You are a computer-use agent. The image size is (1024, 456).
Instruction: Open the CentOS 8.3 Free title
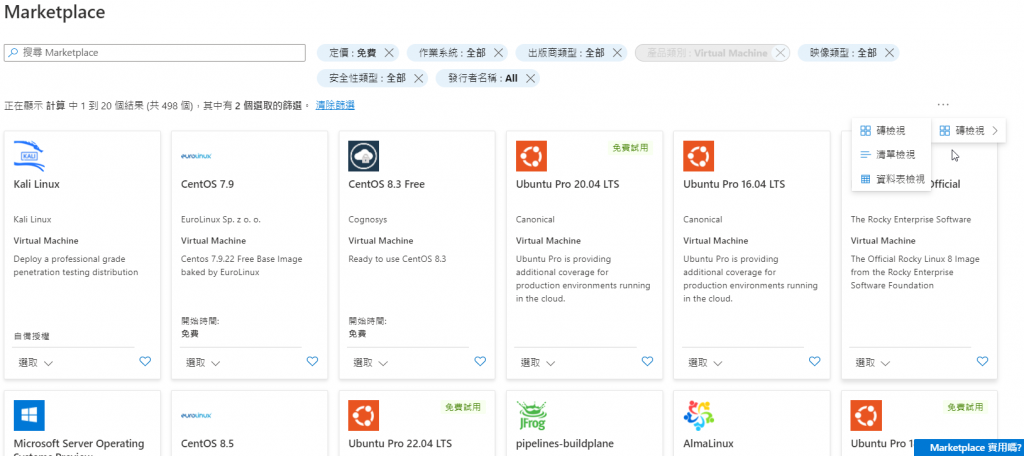pyautogui.click(x=387, y=184)
